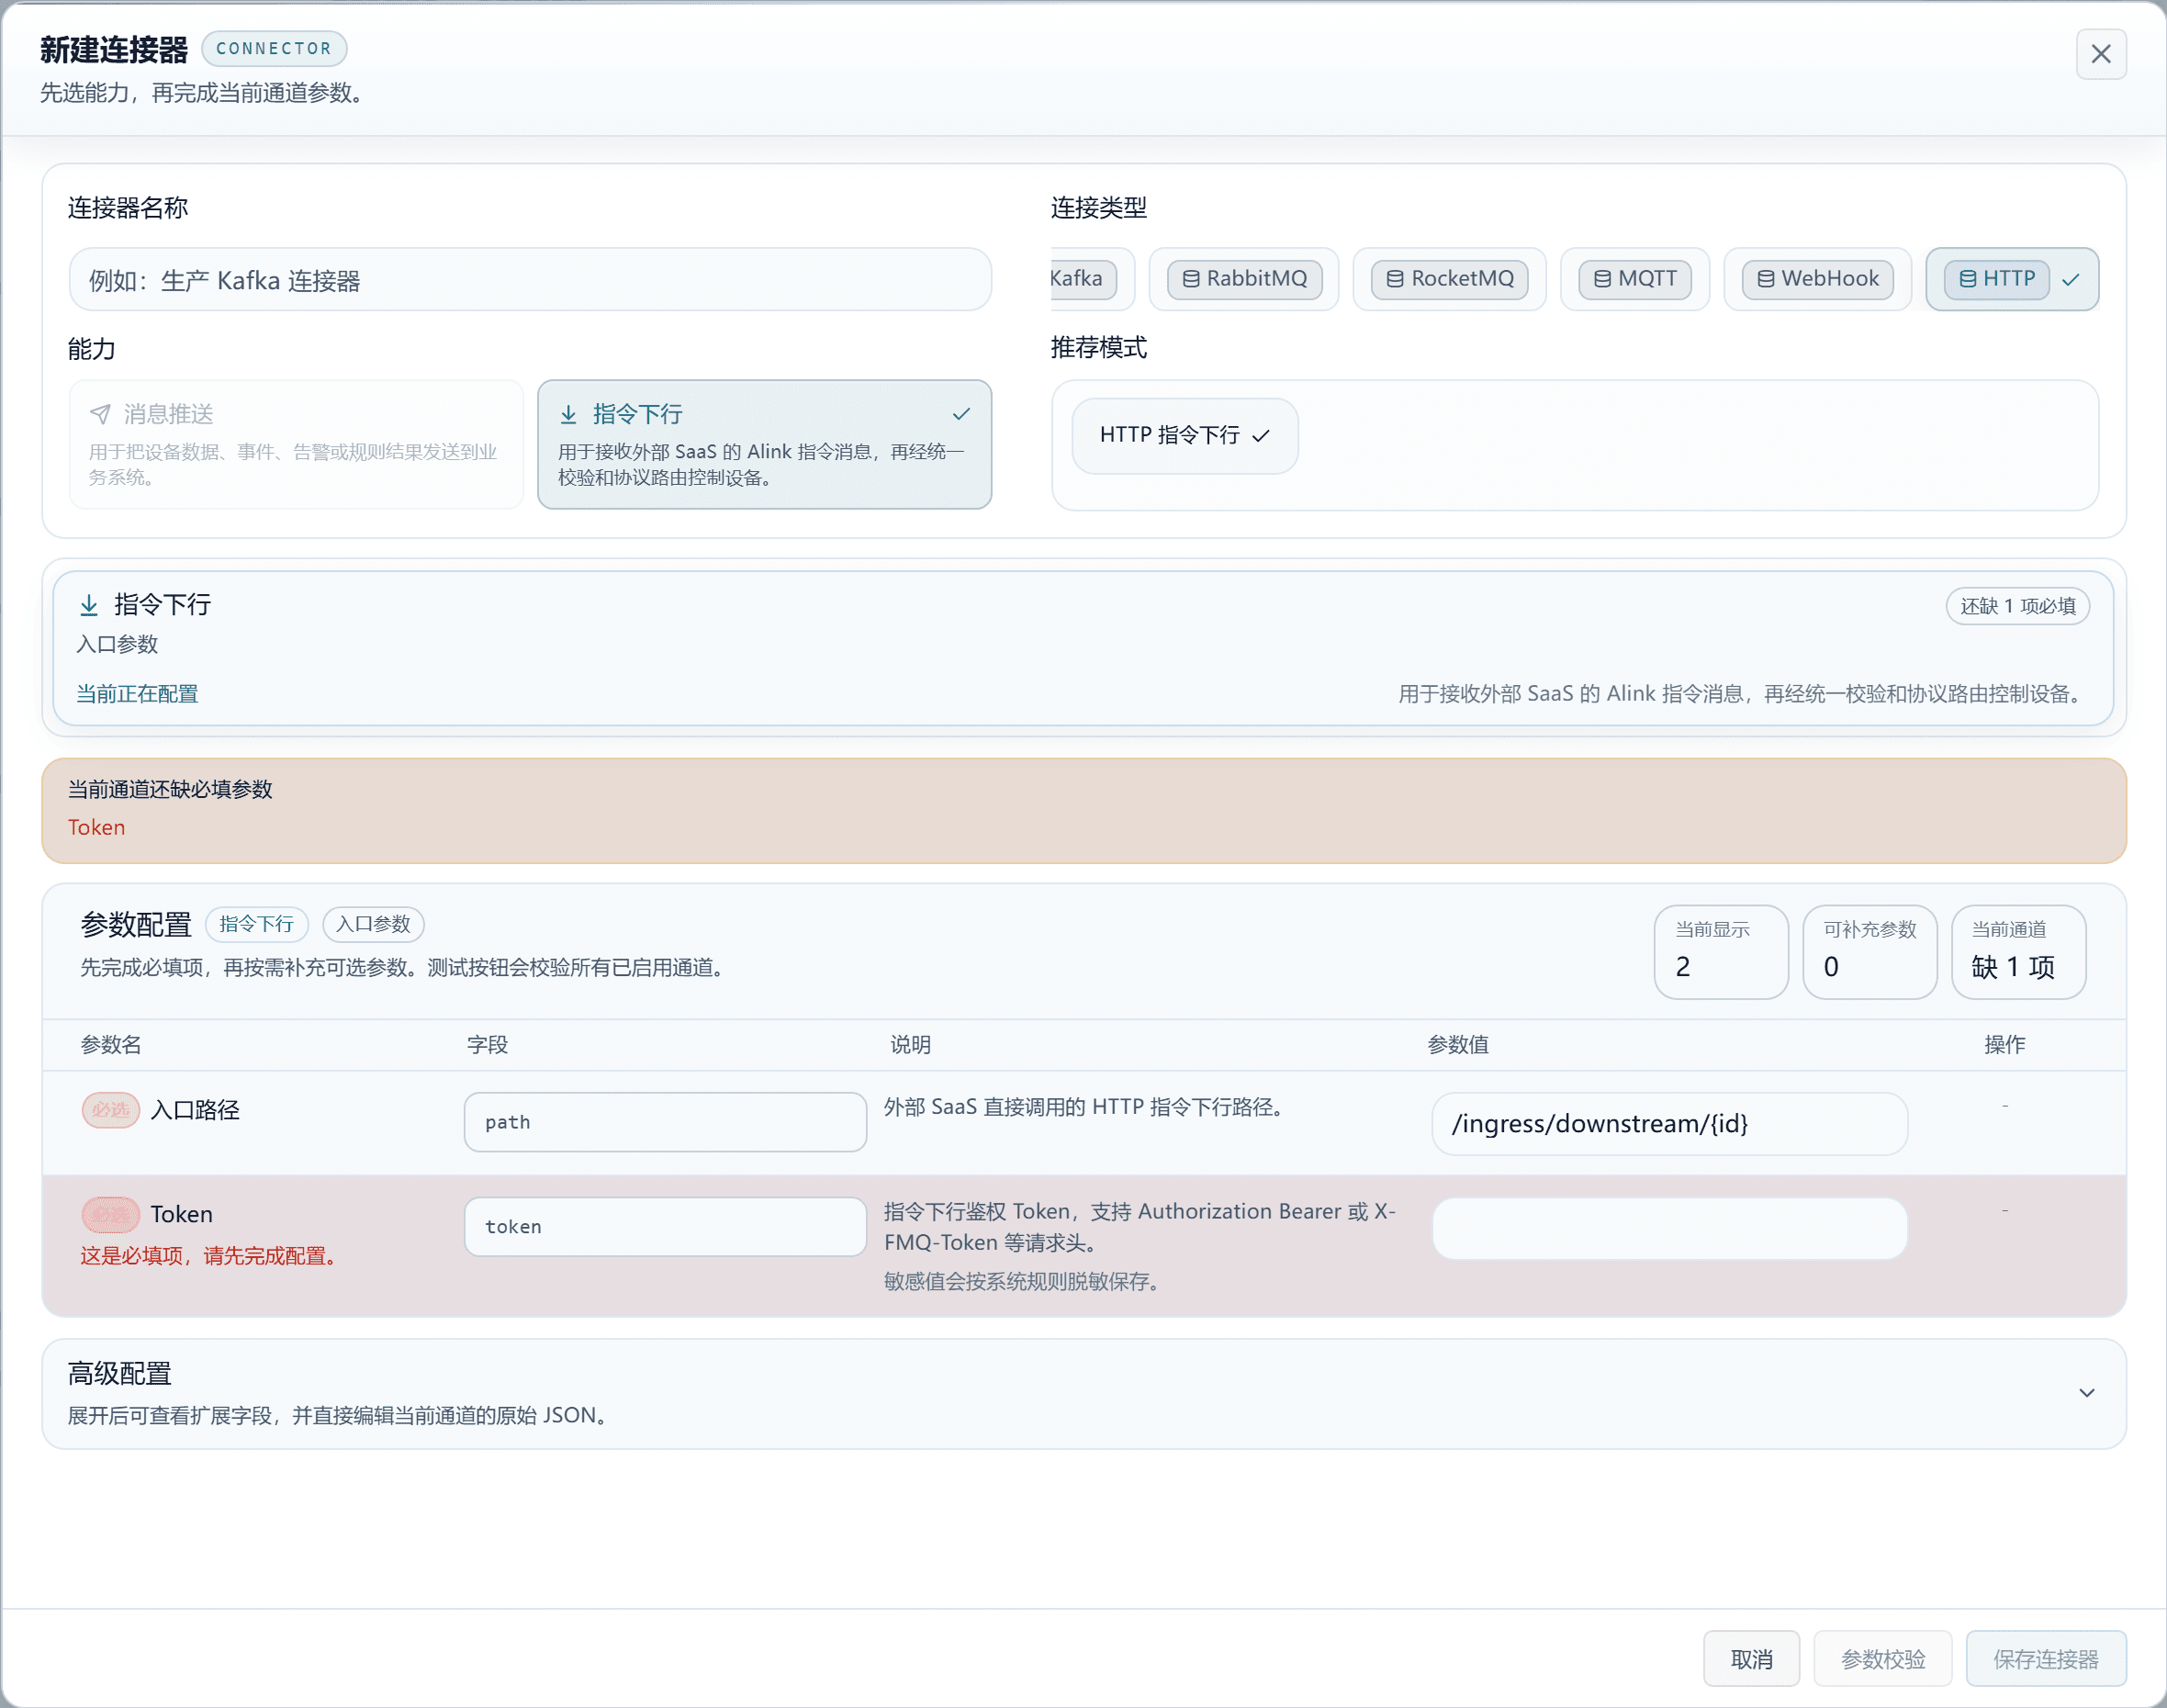Click the path field input
This screenshot has width=2167, height=1708.
point(665,1122)
